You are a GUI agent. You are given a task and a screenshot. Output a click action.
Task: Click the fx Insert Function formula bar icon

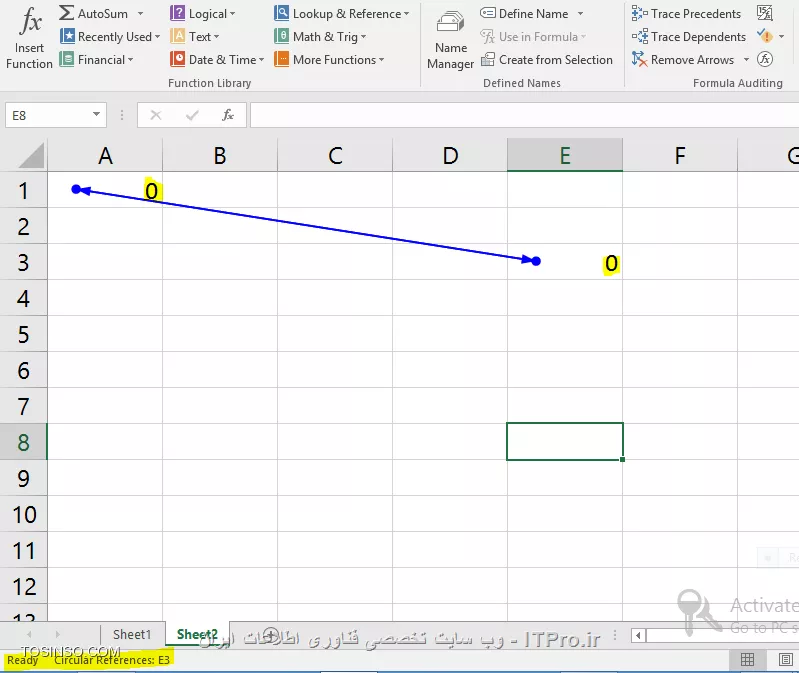[x=228, y=116]
